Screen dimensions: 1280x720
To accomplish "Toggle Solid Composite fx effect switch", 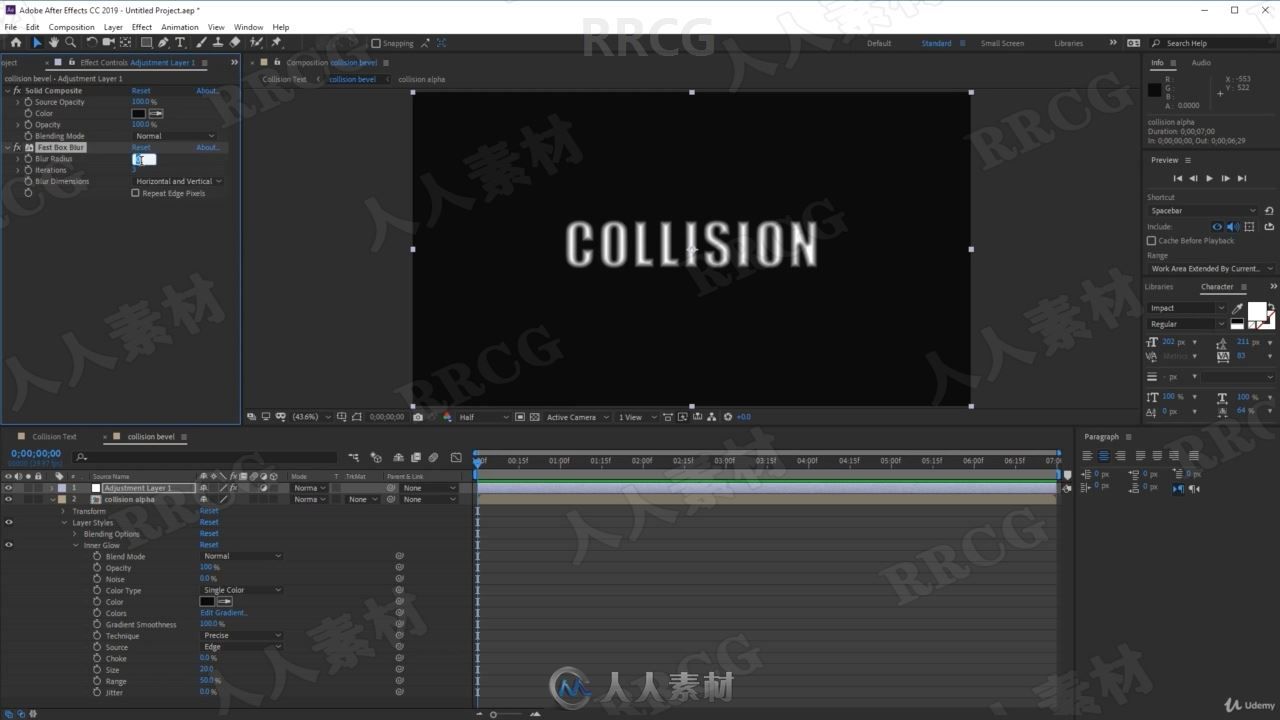I will [17, 90].
